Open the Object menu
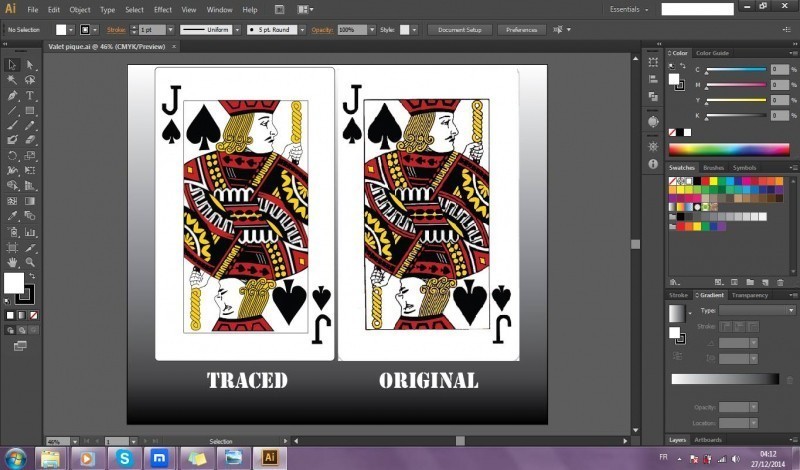This screenshot has height=470, width=800. coord(80,10)
